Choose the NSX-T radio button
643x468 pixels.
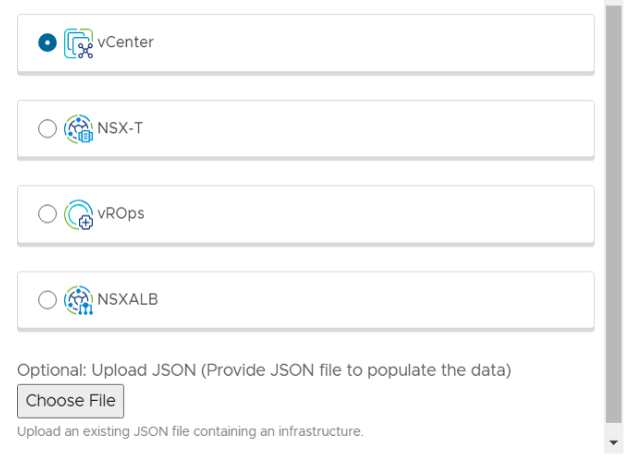[x=47, y=129]
